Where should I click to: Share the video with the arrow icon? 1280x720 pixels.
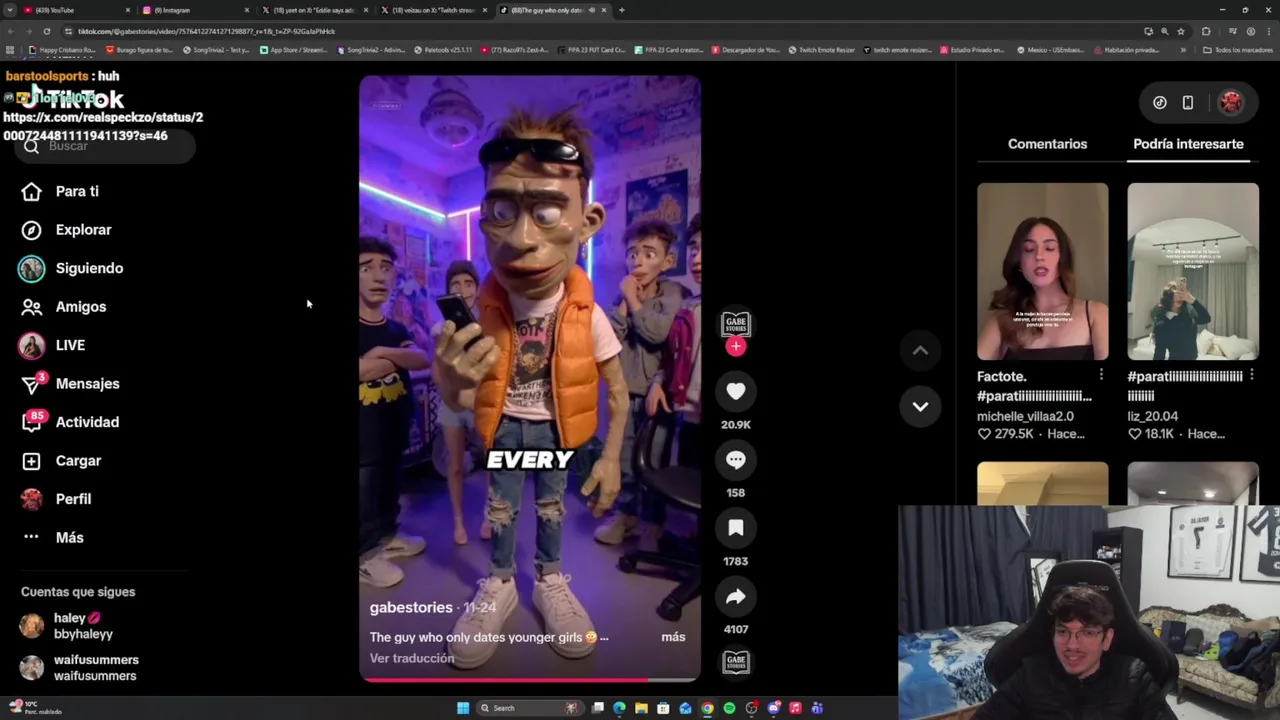[x=736, y=597]
